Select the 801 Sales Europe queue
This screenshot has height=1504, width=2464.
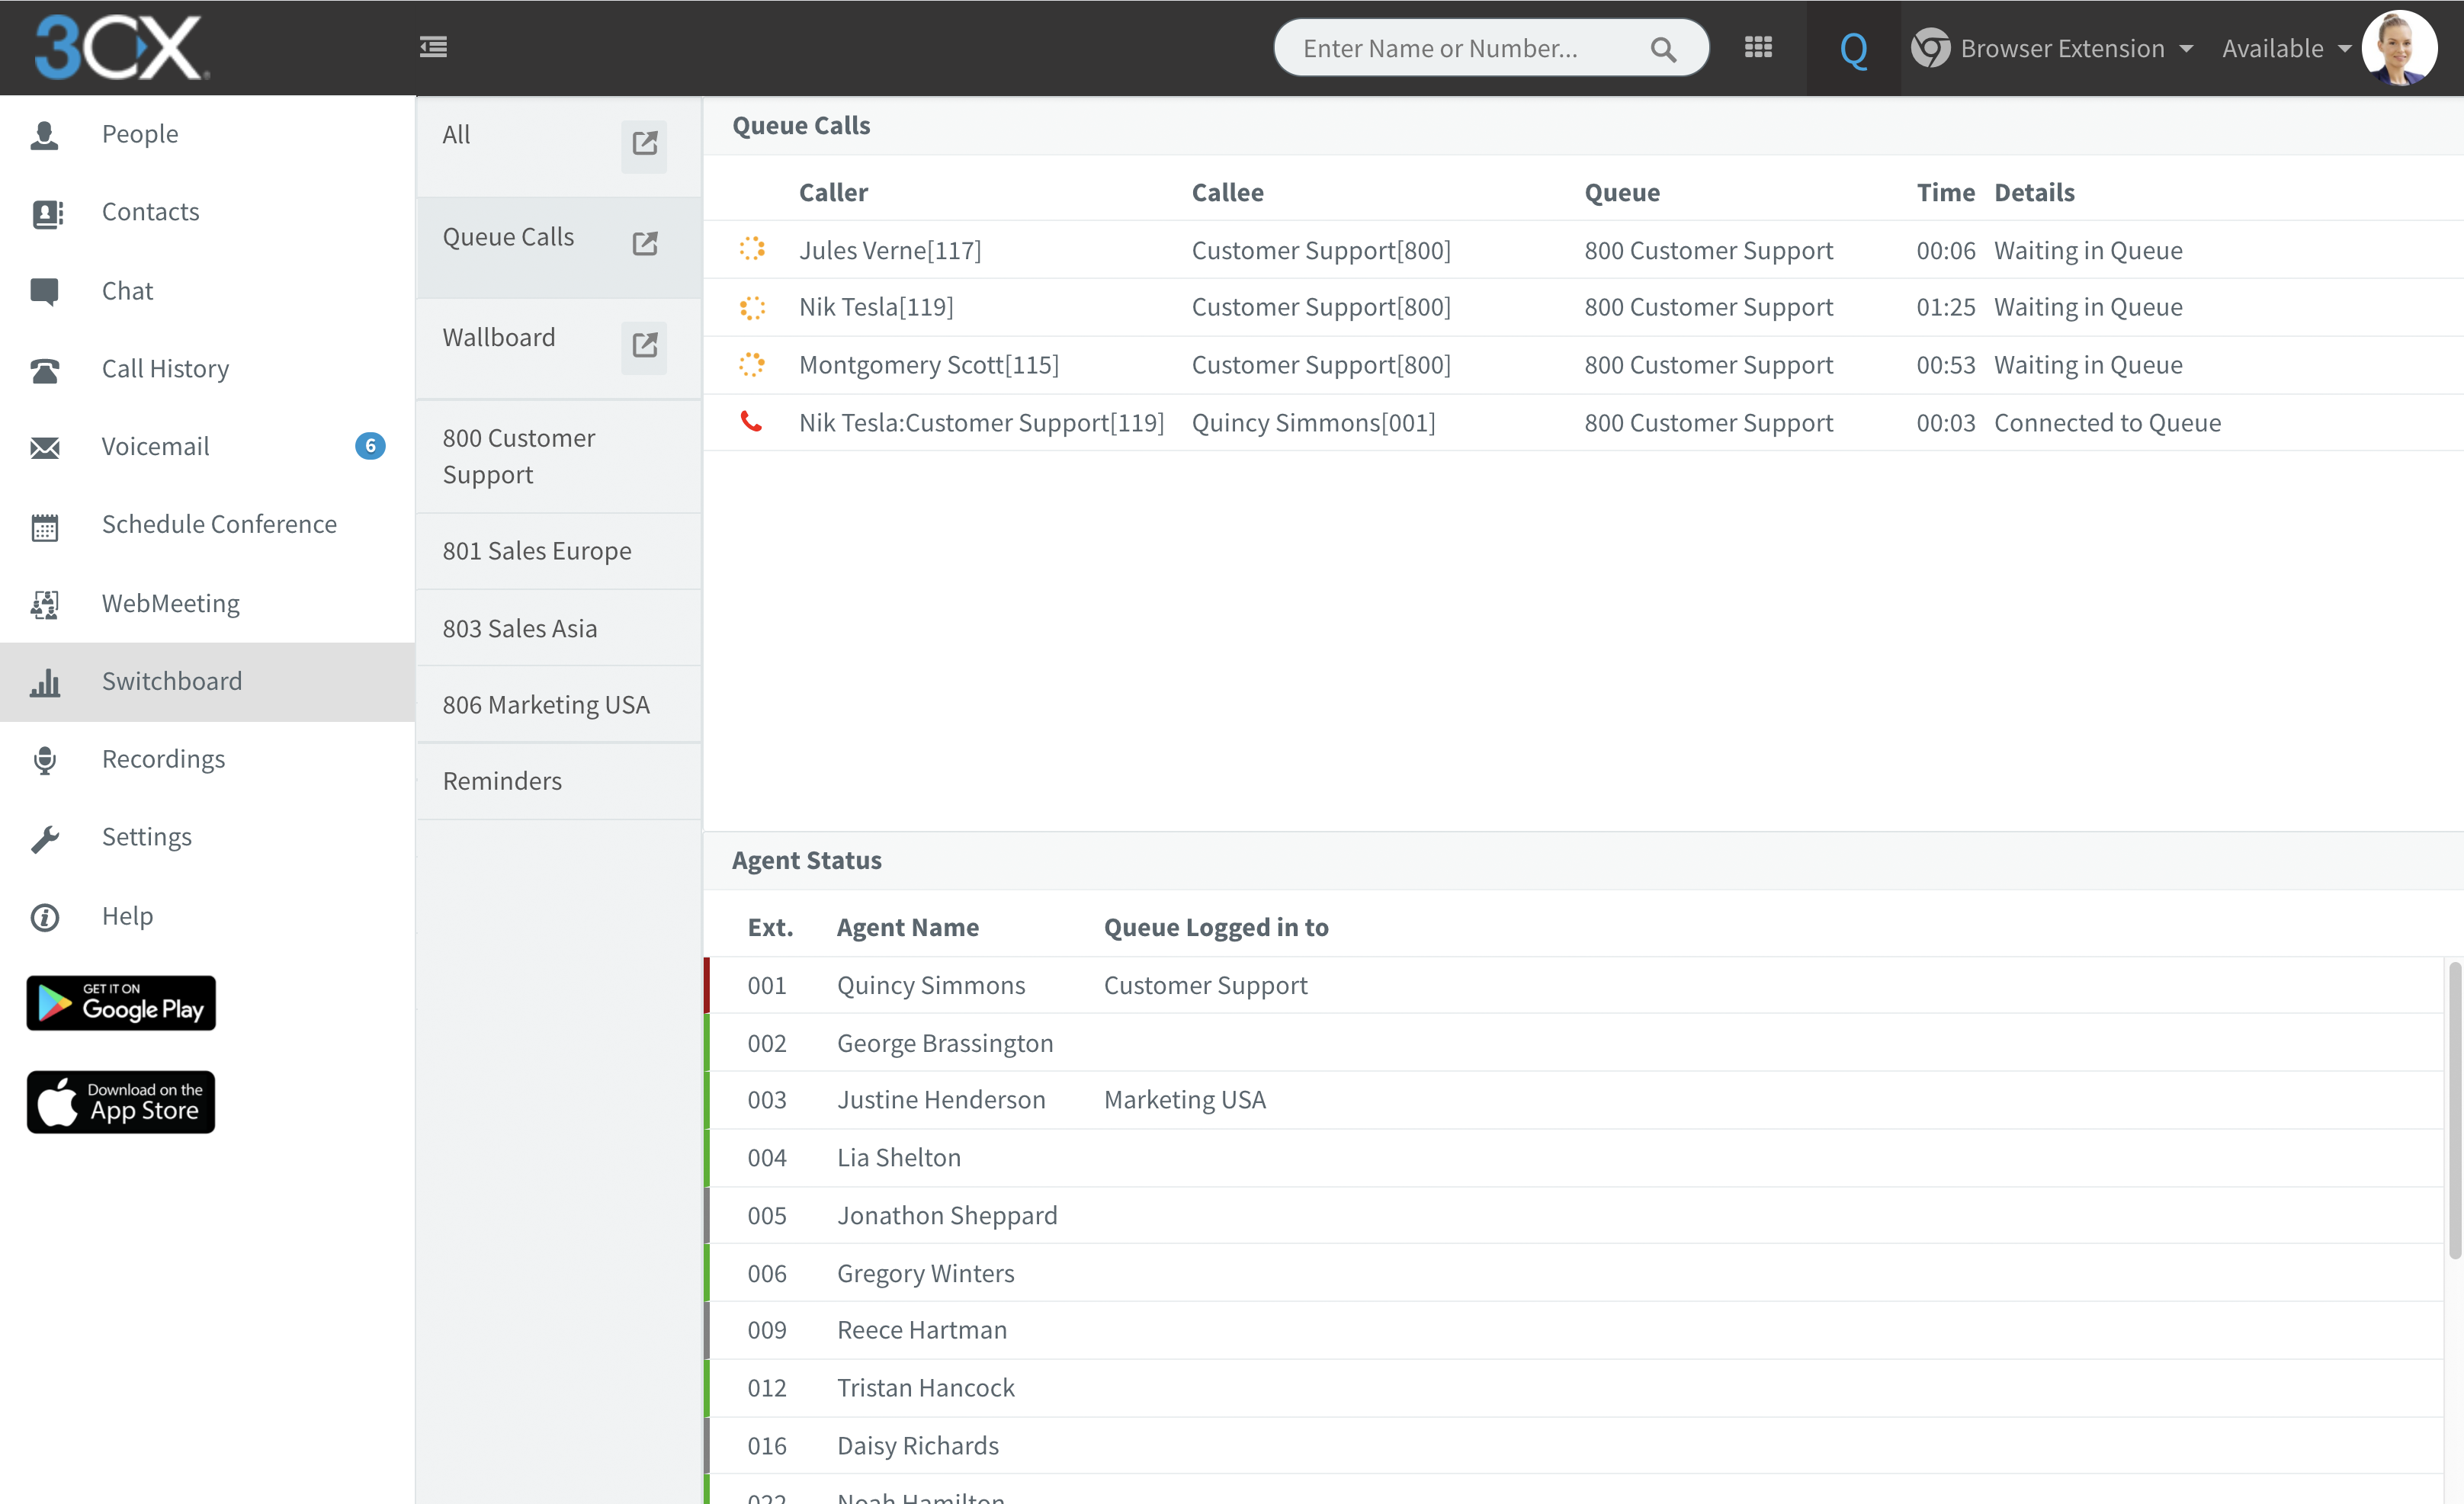pos(537,551)
